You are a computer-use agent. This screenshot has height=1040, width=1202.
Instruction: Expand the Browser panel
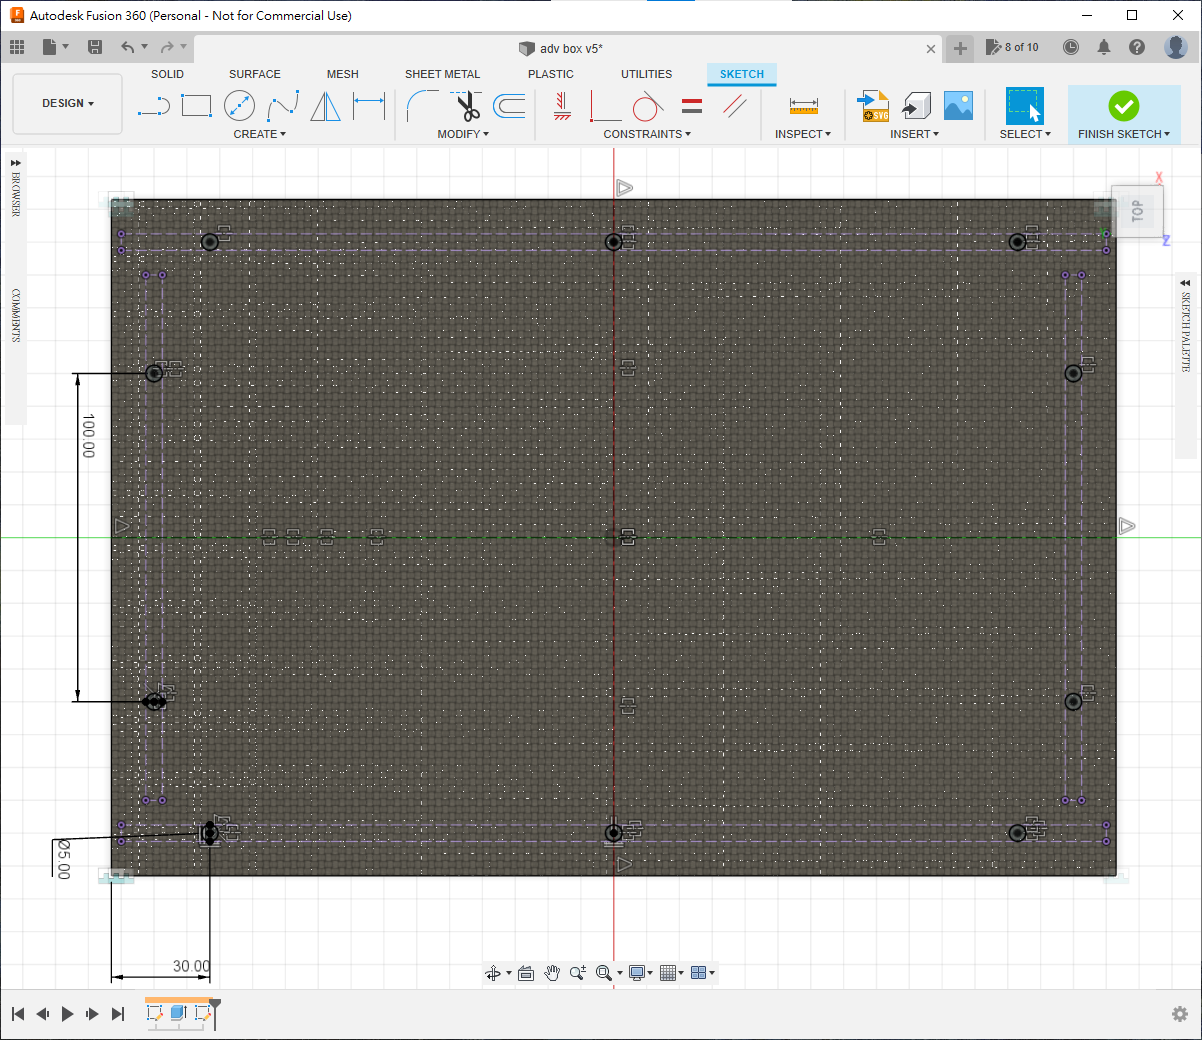(x=16, y=163)
